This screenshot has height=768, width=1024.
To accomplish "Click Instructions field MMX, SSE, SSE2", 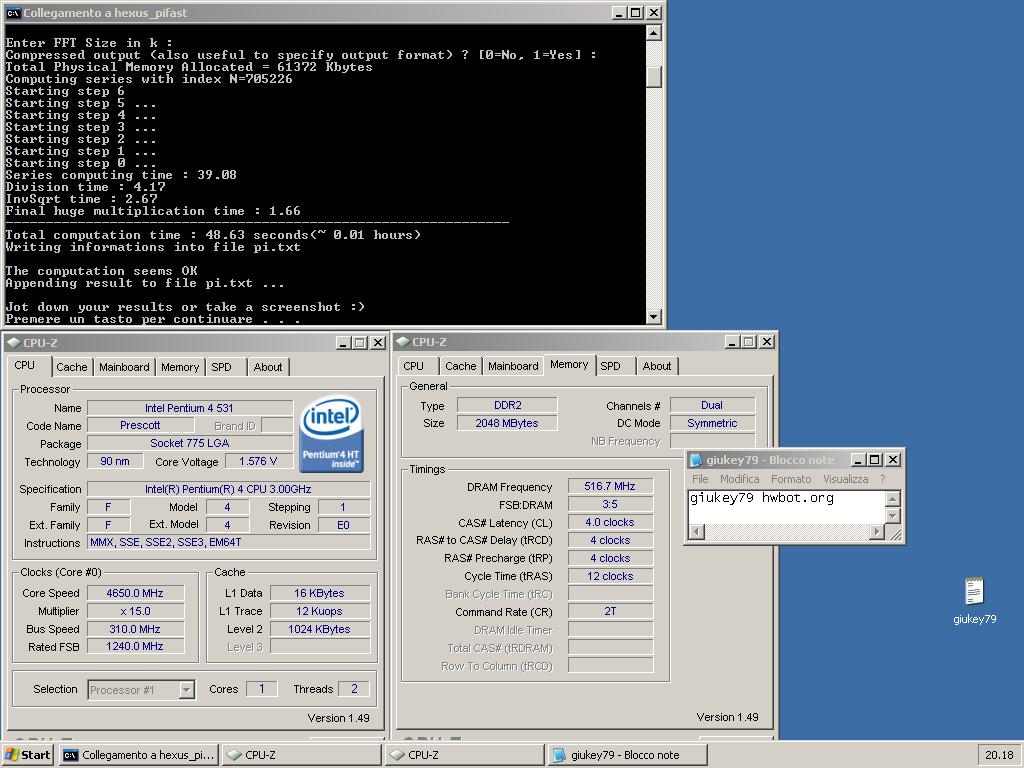I will (229, 542).
